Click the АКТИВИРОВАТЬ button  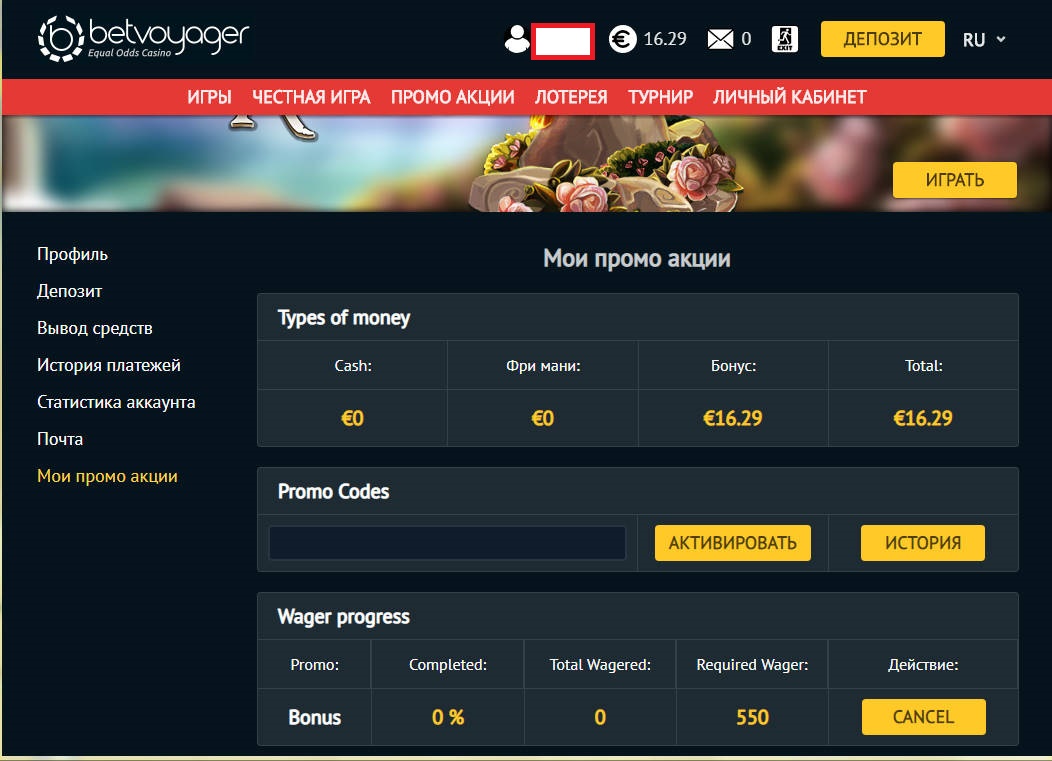[x=733, y=543]
